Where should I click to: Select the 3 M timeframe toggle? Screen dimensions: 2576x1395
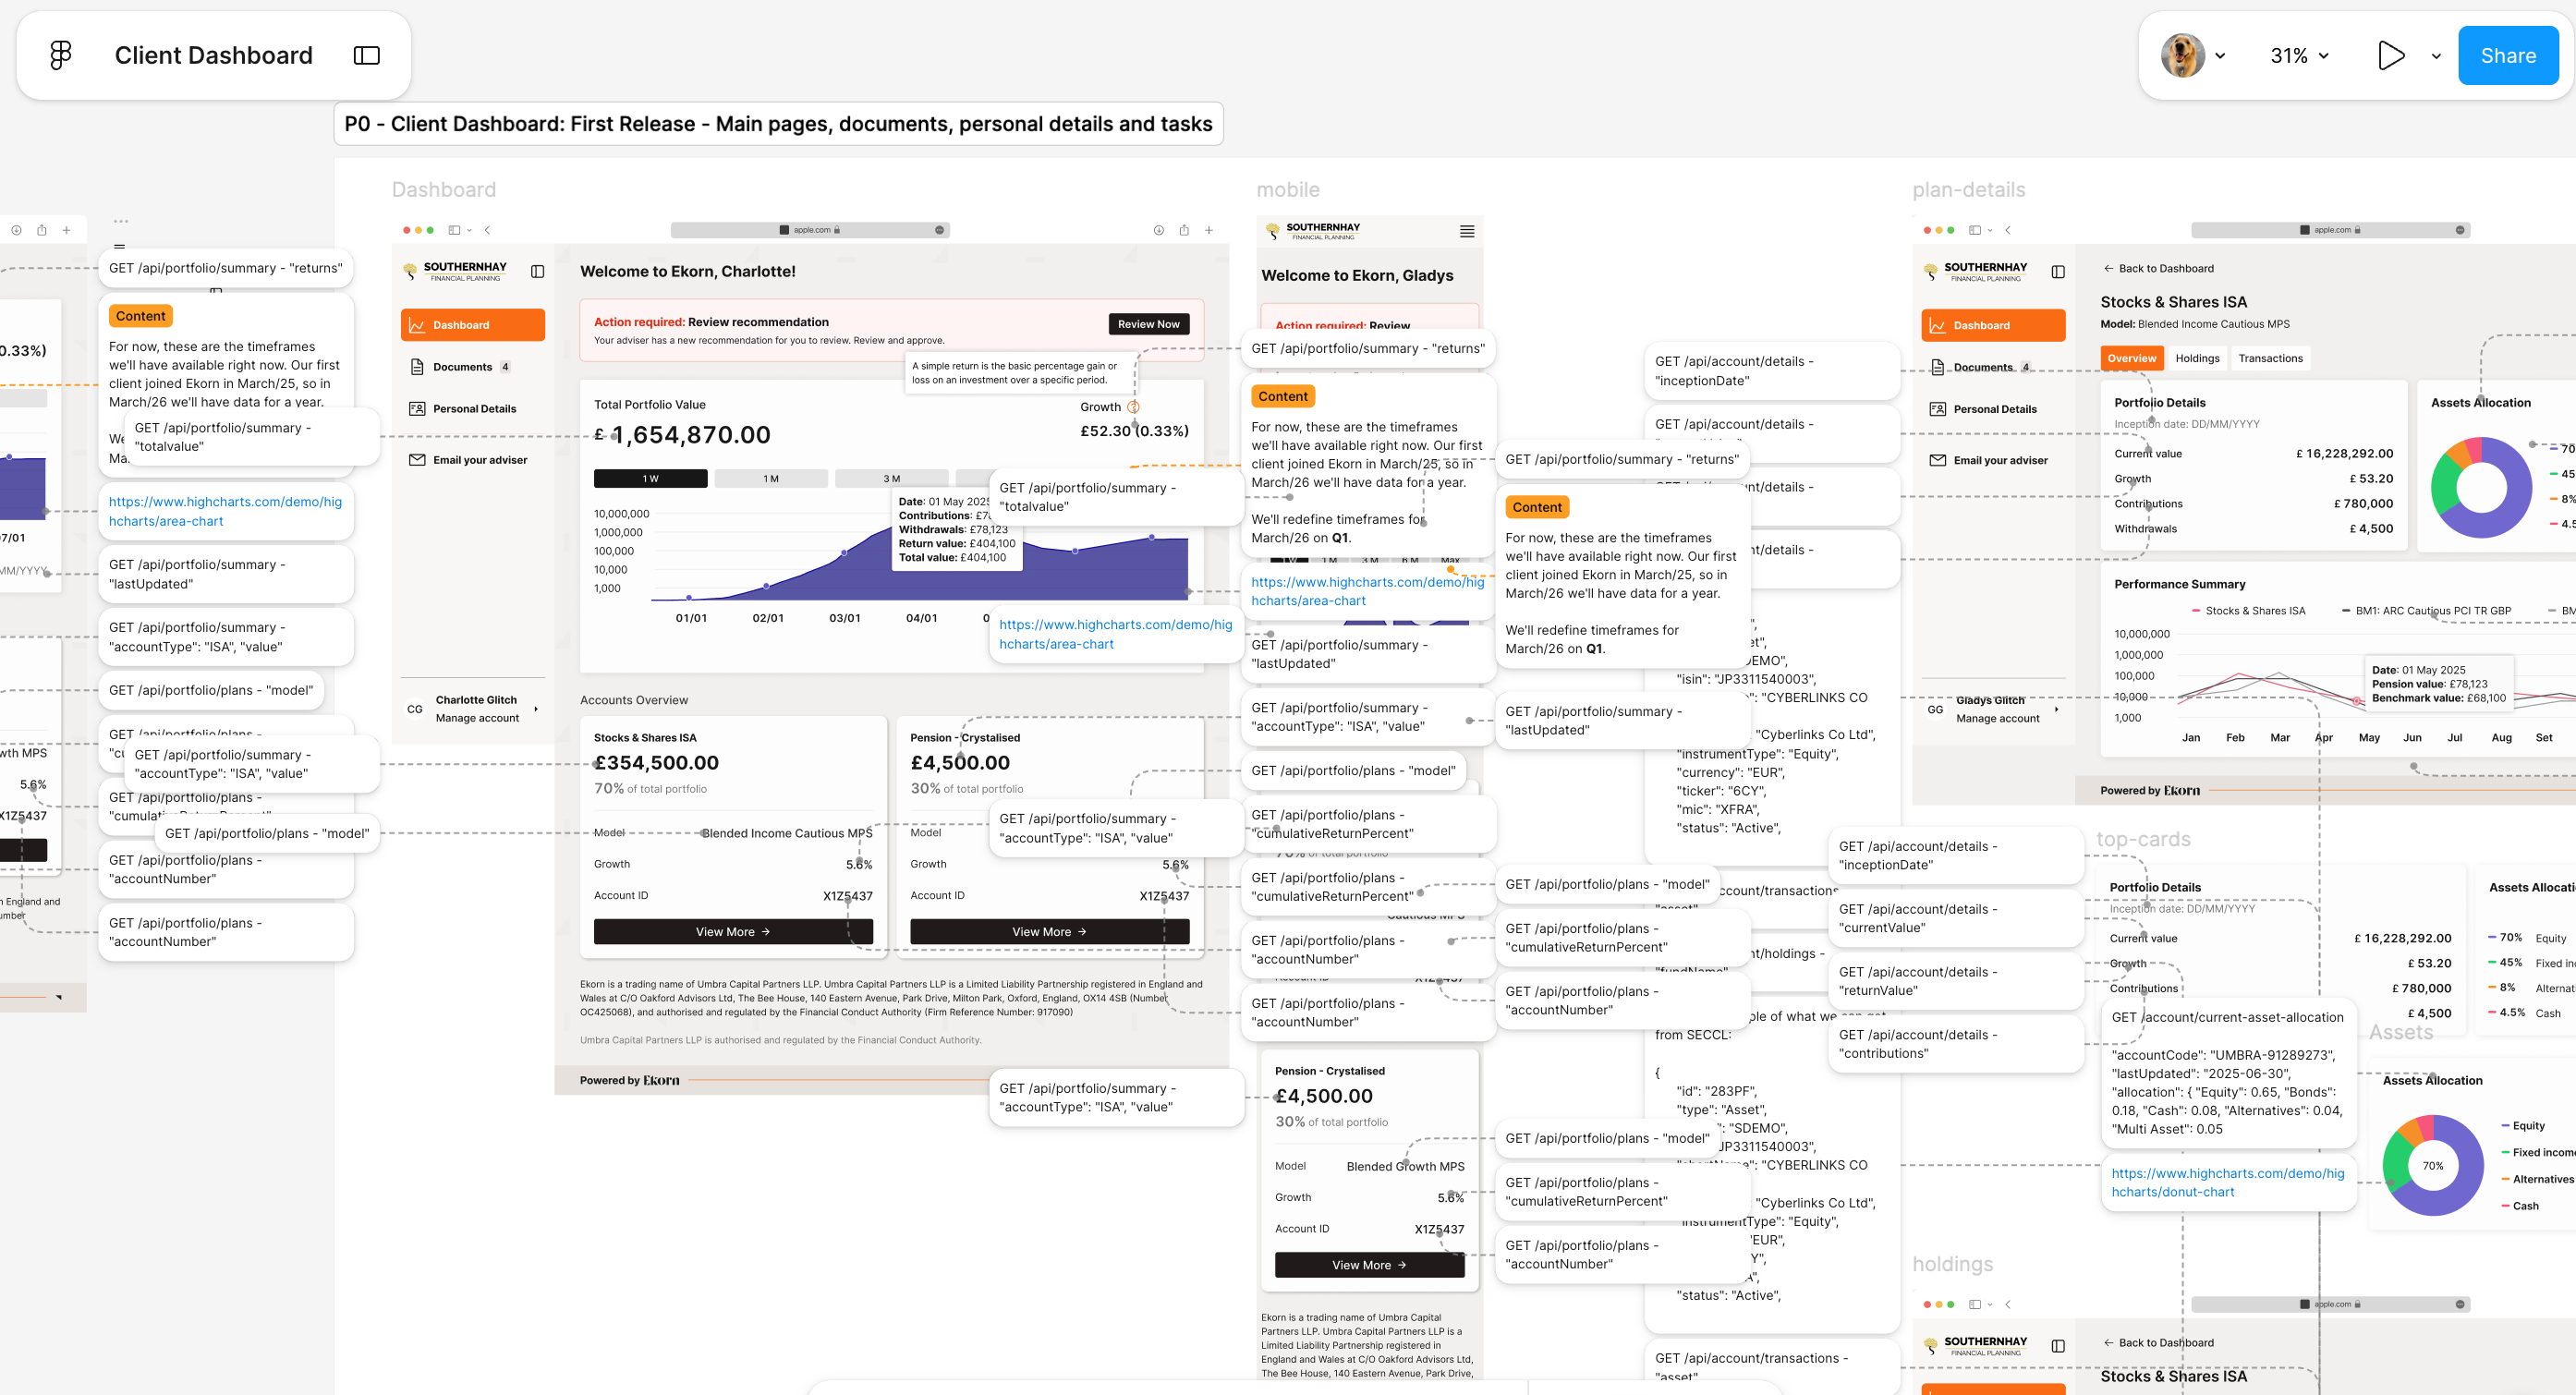point(891,479)
